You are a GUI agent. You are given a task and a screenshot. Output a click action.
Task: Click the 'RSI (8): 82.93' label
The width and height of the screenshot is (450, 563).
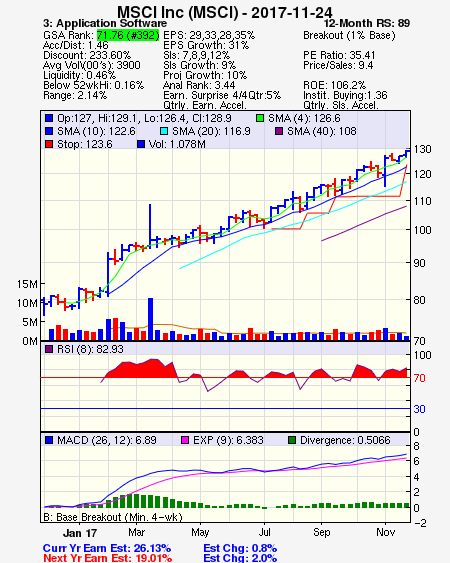pyautogui.click(x=90, y=349)
